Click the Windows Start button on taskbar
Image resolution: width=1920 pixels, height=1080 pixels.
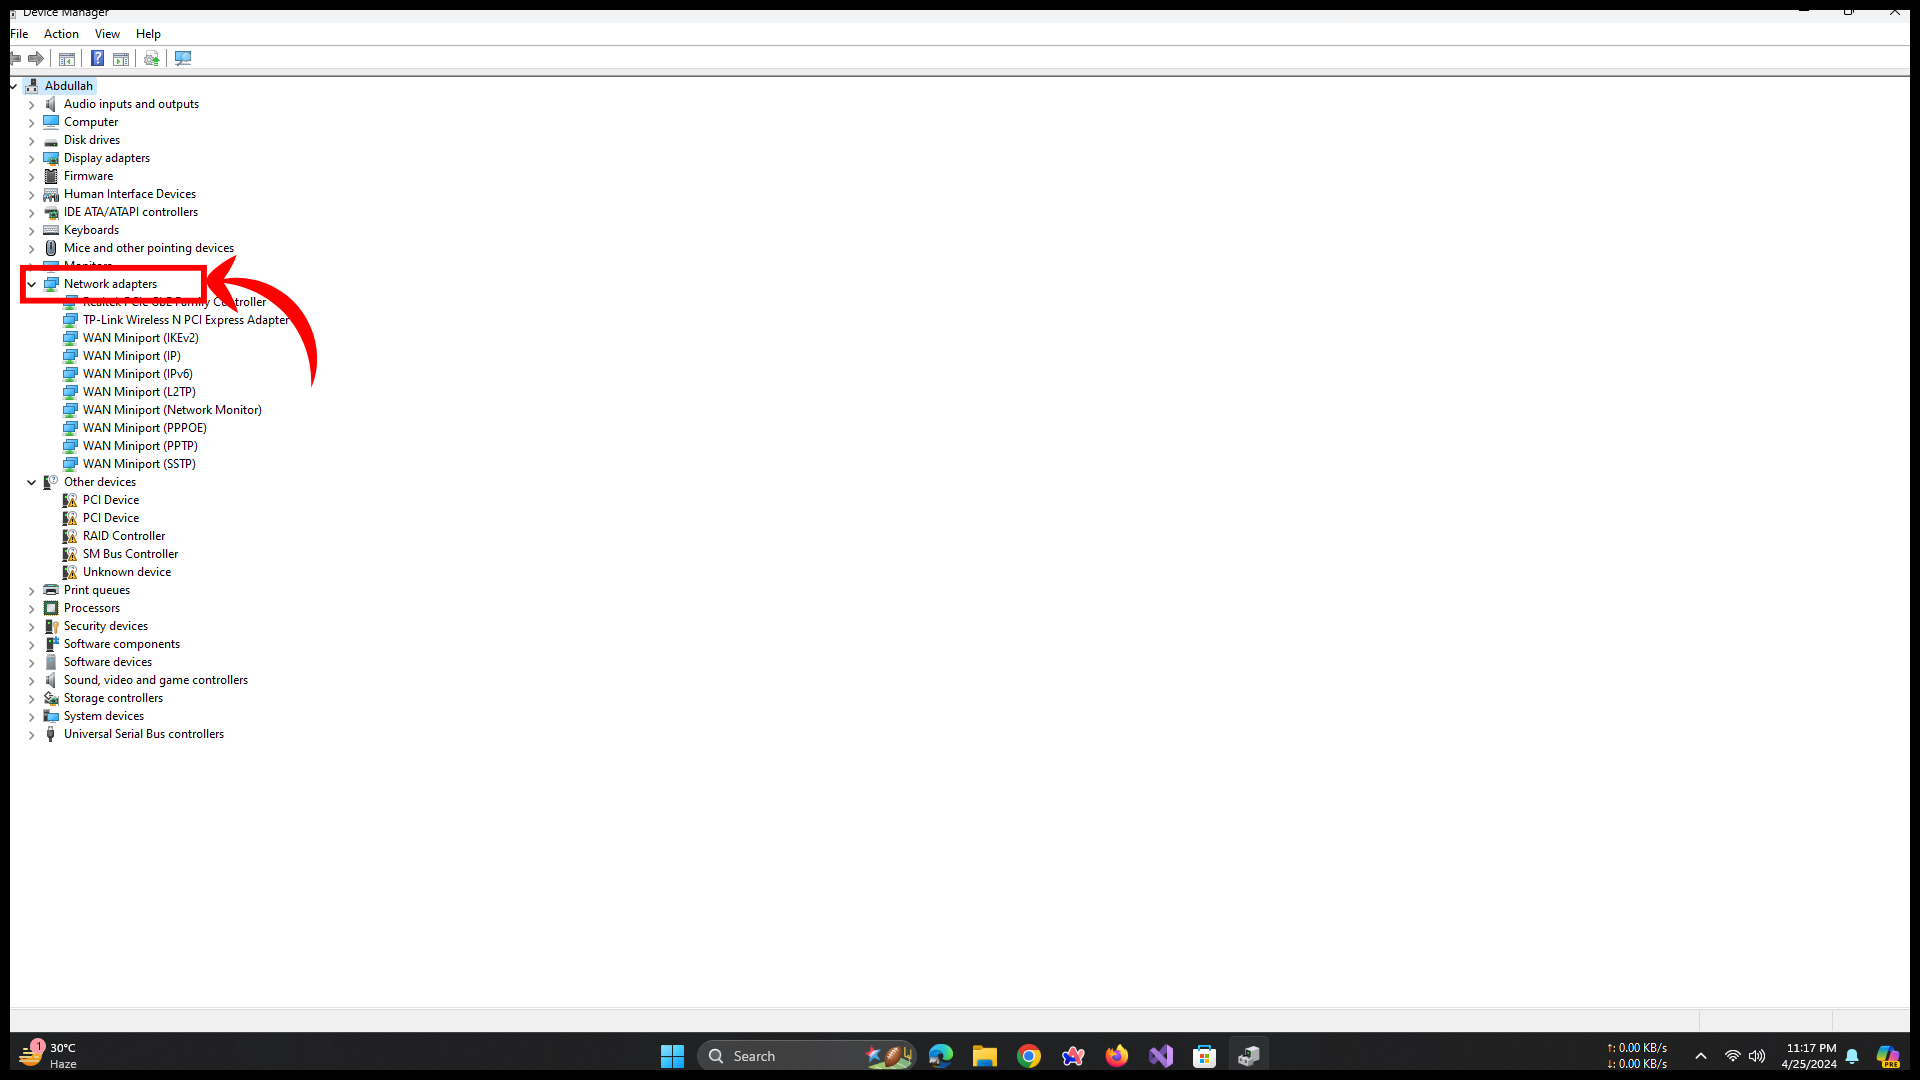(x=672, y=1056)
